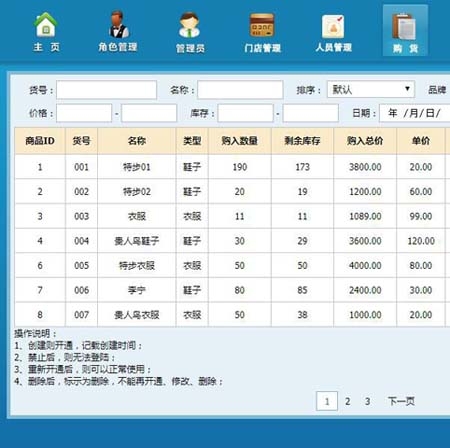Click the 购入数量 column header
450x448 pixels.
pos(240,141)
